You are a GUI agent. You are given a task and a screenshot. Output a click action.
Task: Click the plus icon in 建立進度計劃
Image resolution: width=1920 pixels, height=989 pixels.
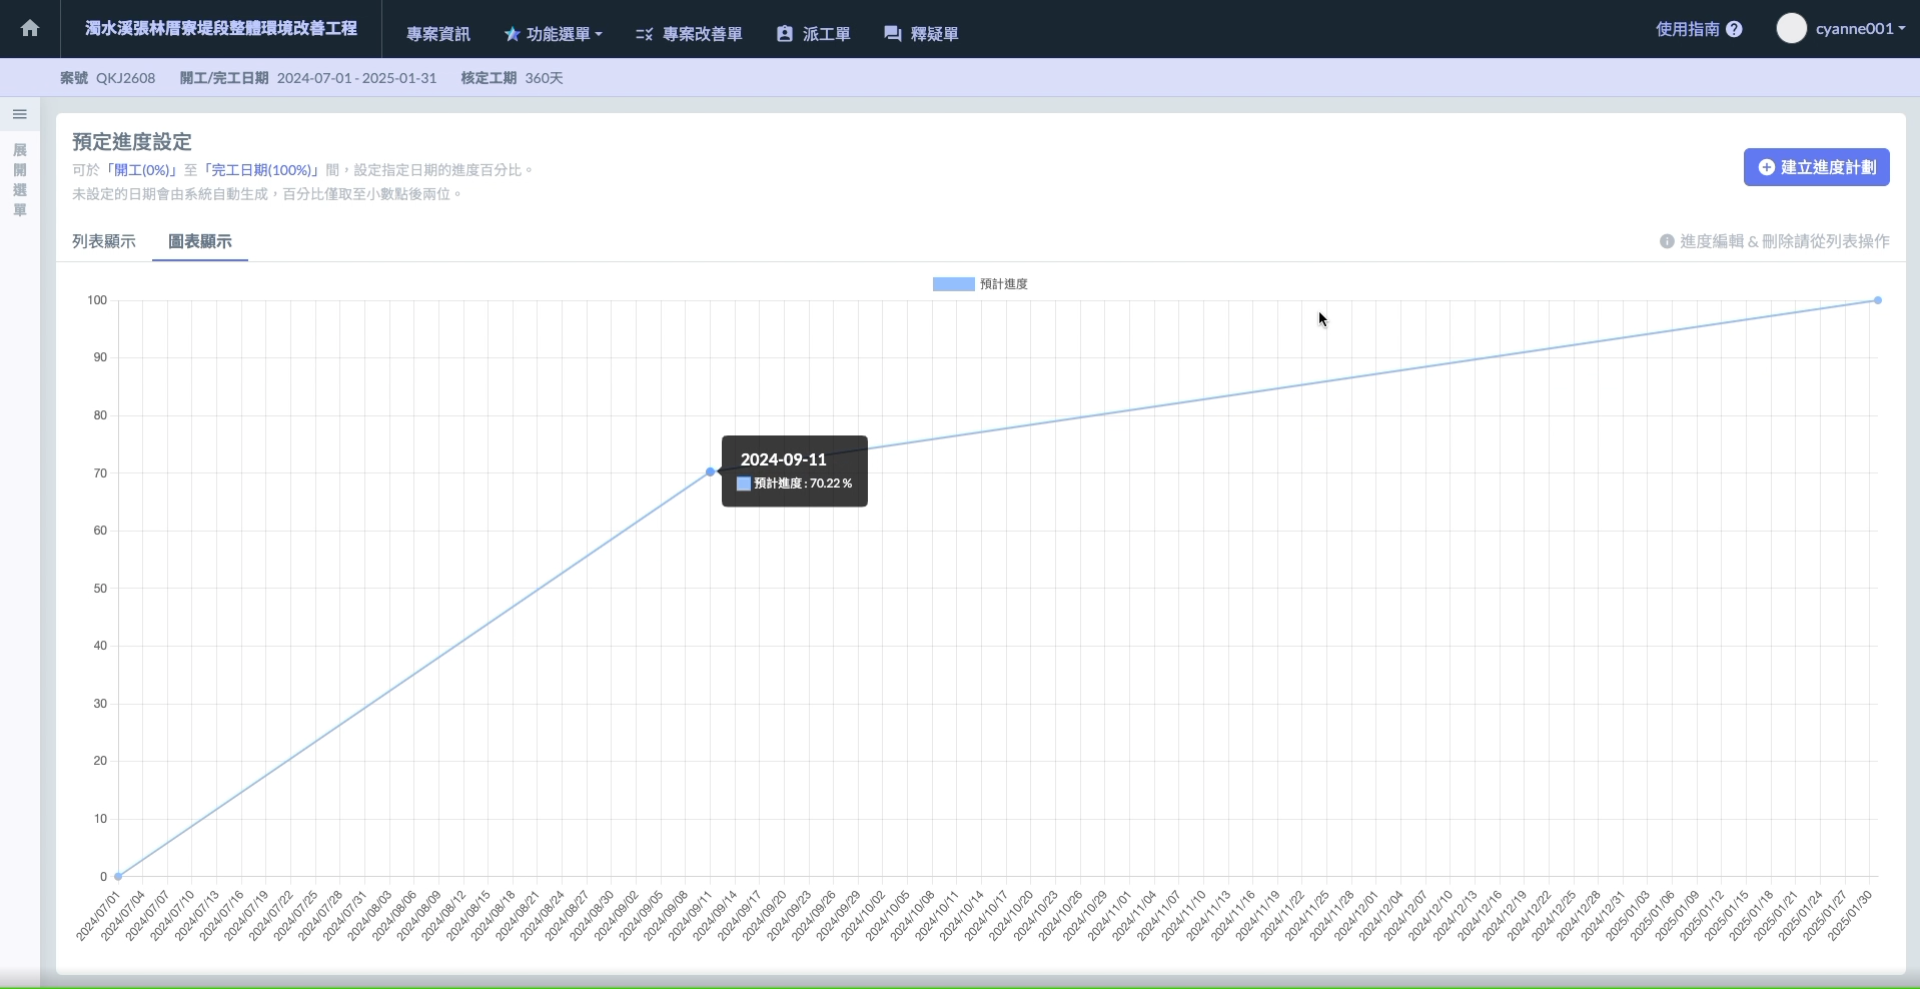coord(1767,167)
